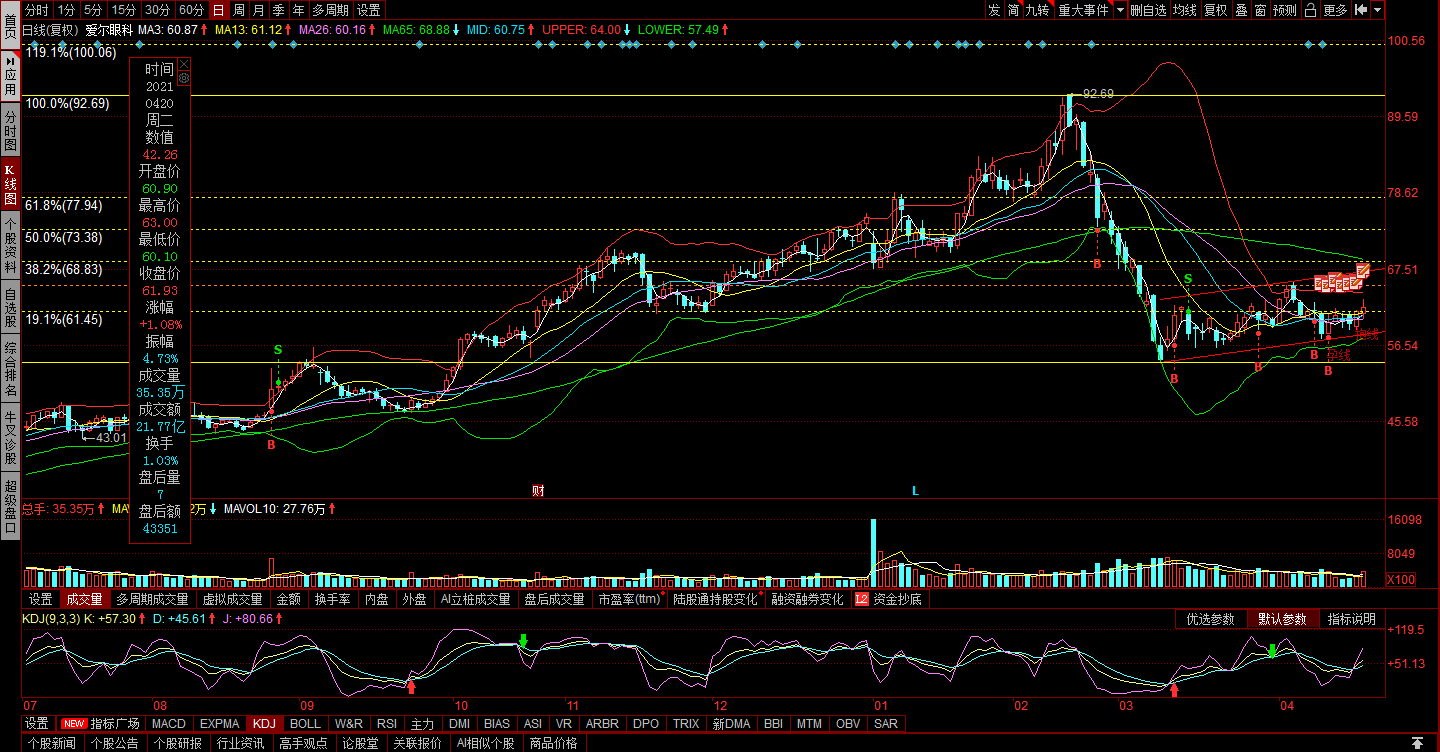Open the 个股新闻 stock news link

[x=52, y=743]
